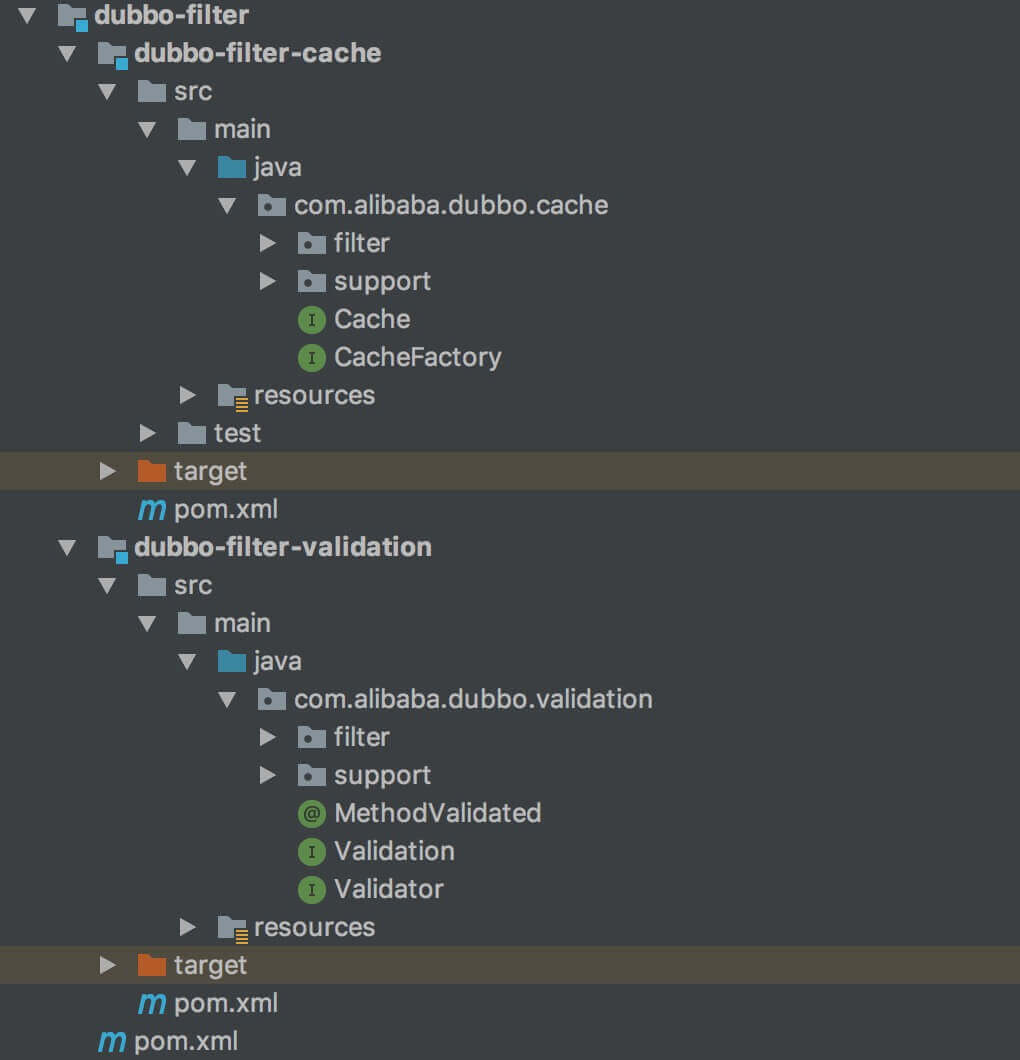1020x1060 pixels.
Task: Collapse the dubbo-filter root module
Action: (x=27, y=16)
